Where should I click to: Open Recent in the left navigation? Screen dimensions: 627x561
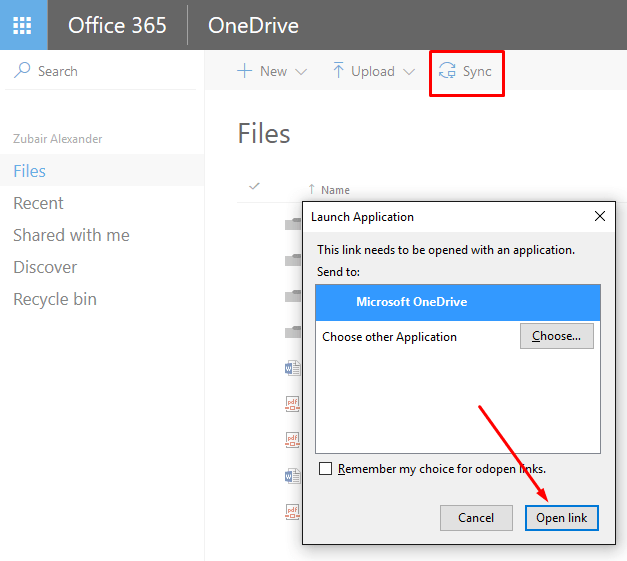(x=38, y=203)
